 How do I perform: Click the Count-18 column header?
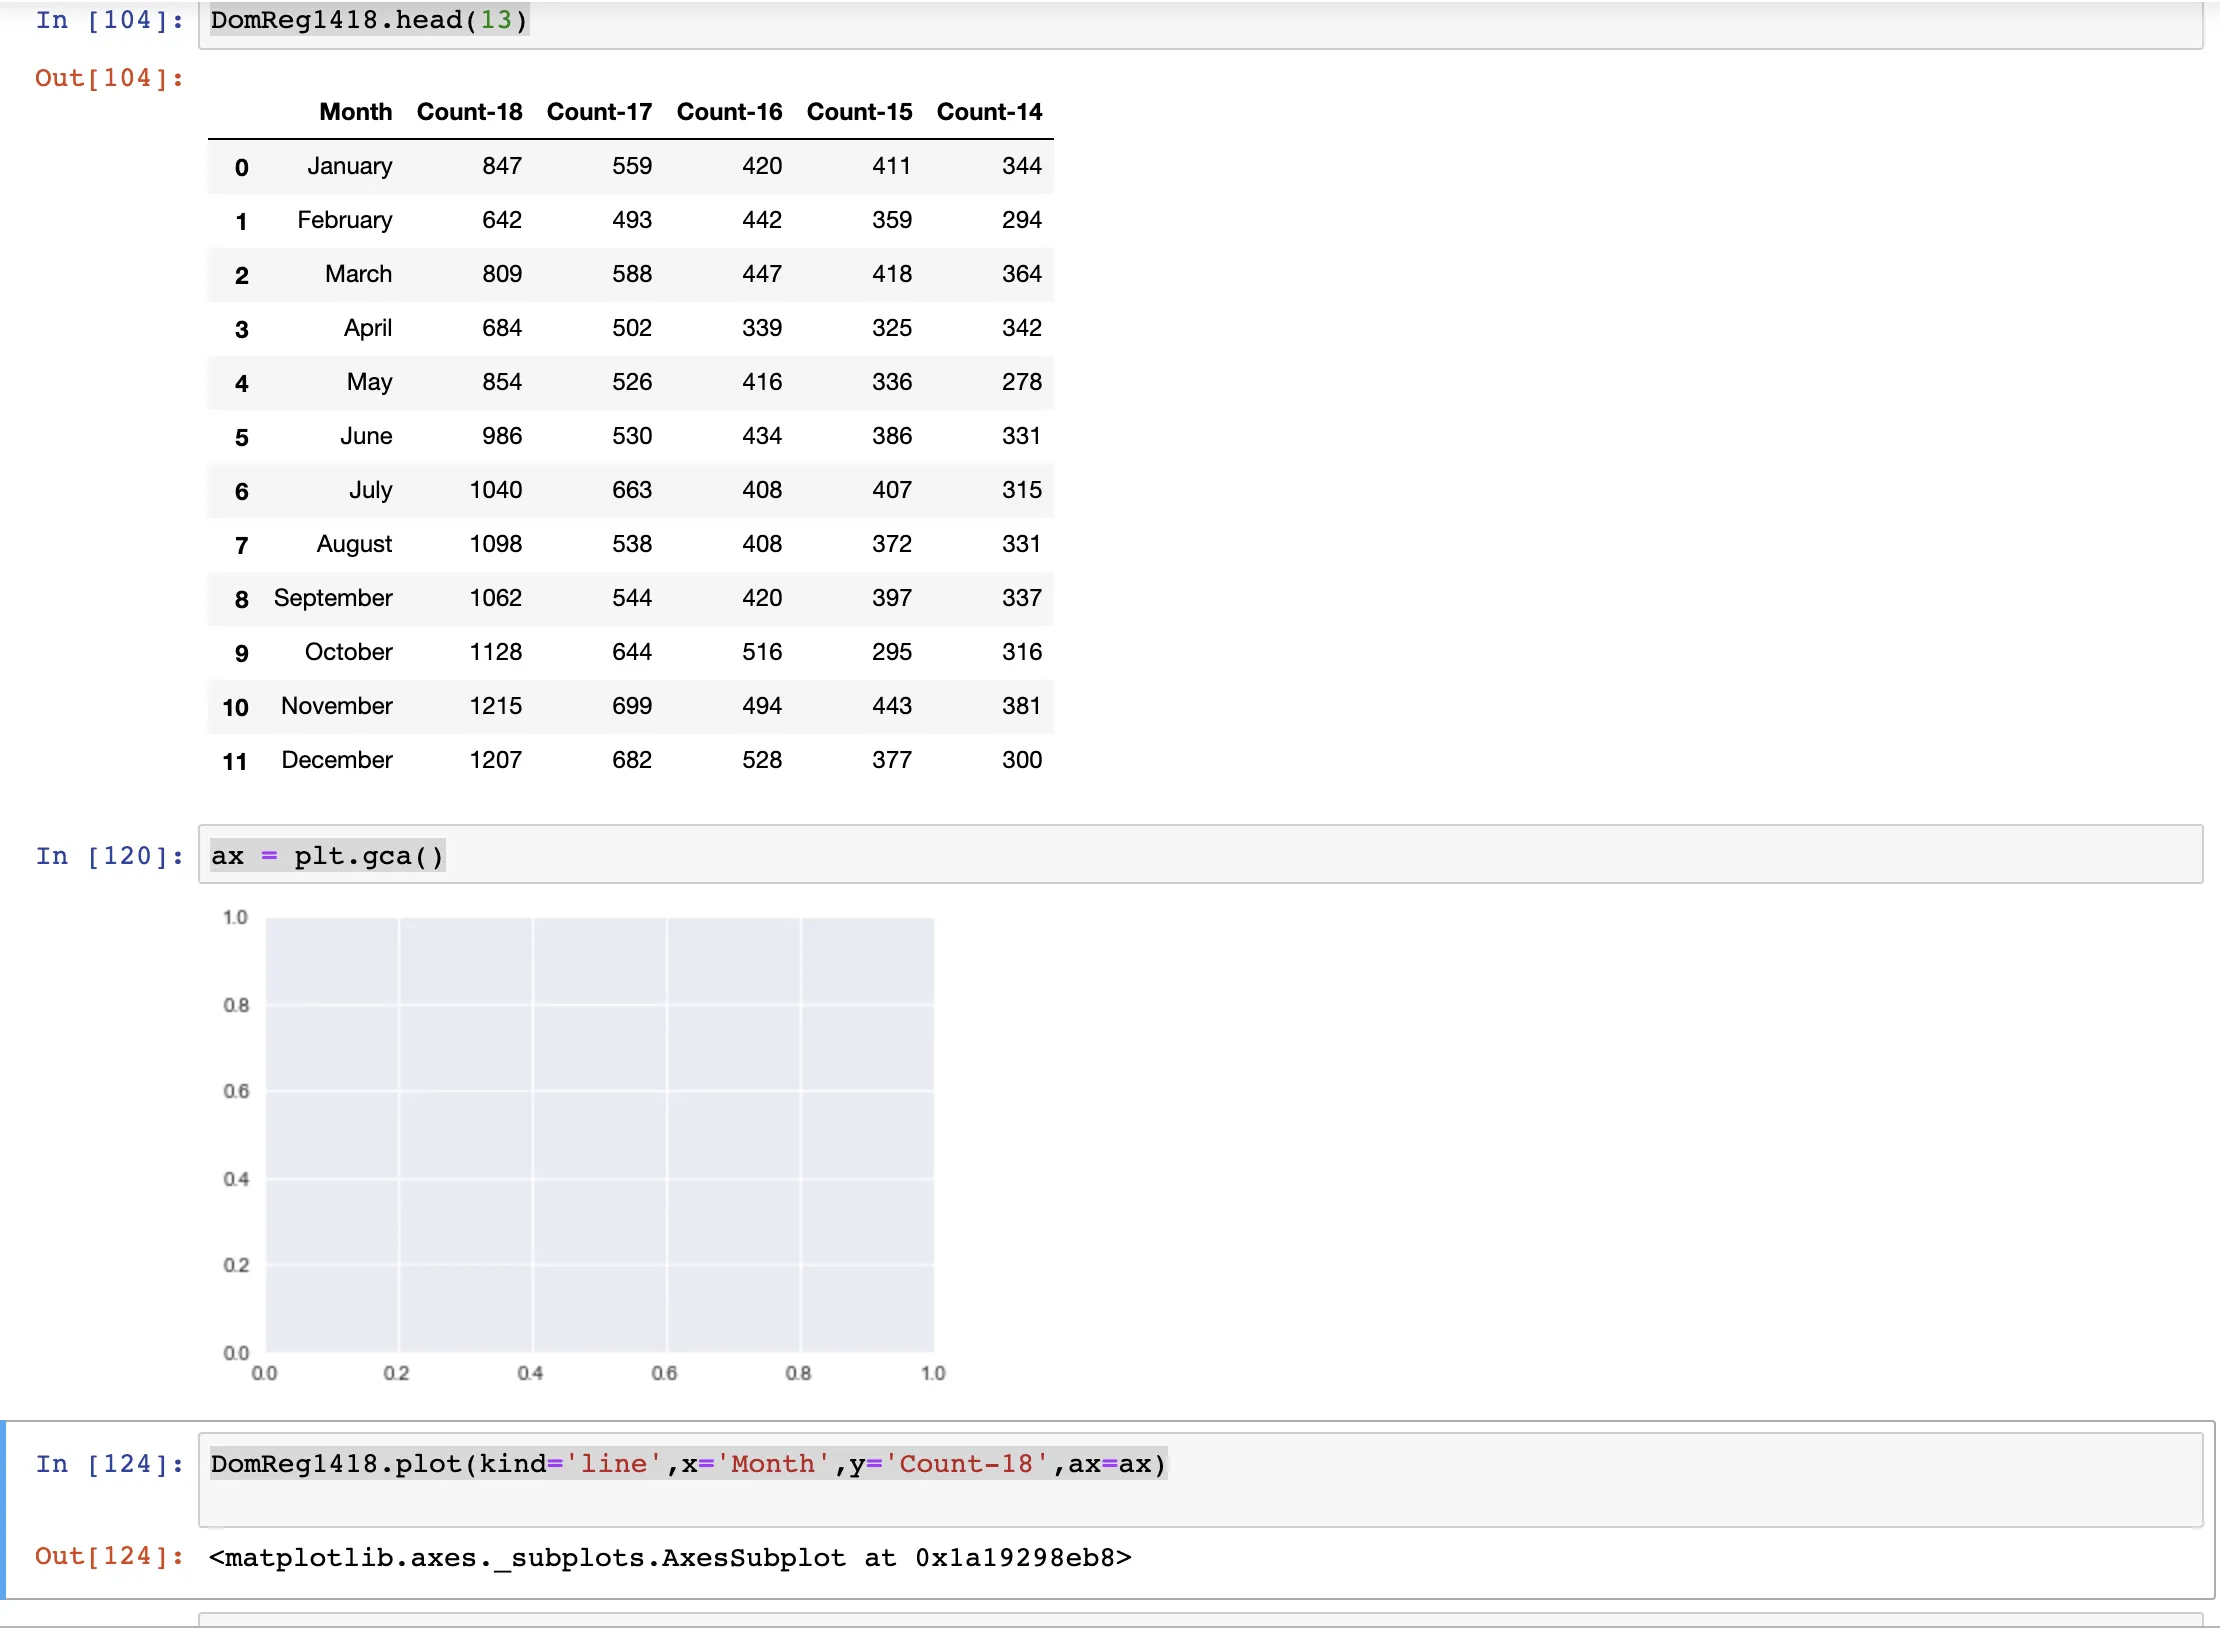pyautogui.click(x=469, y=112)
